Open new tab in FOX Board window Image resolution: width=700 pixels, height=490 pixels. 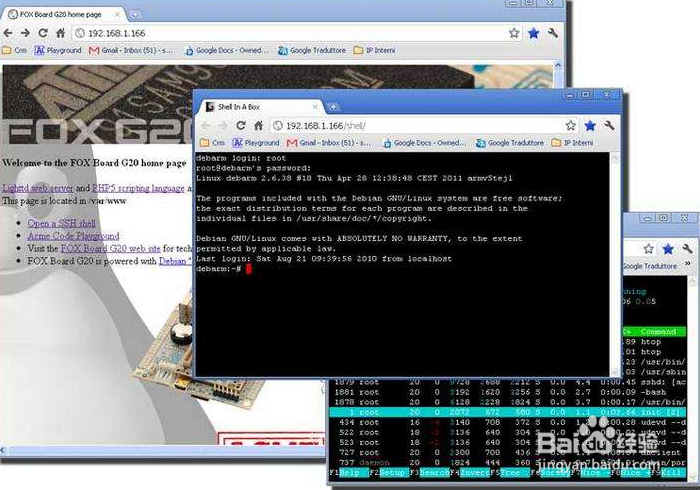pos(134,15)
